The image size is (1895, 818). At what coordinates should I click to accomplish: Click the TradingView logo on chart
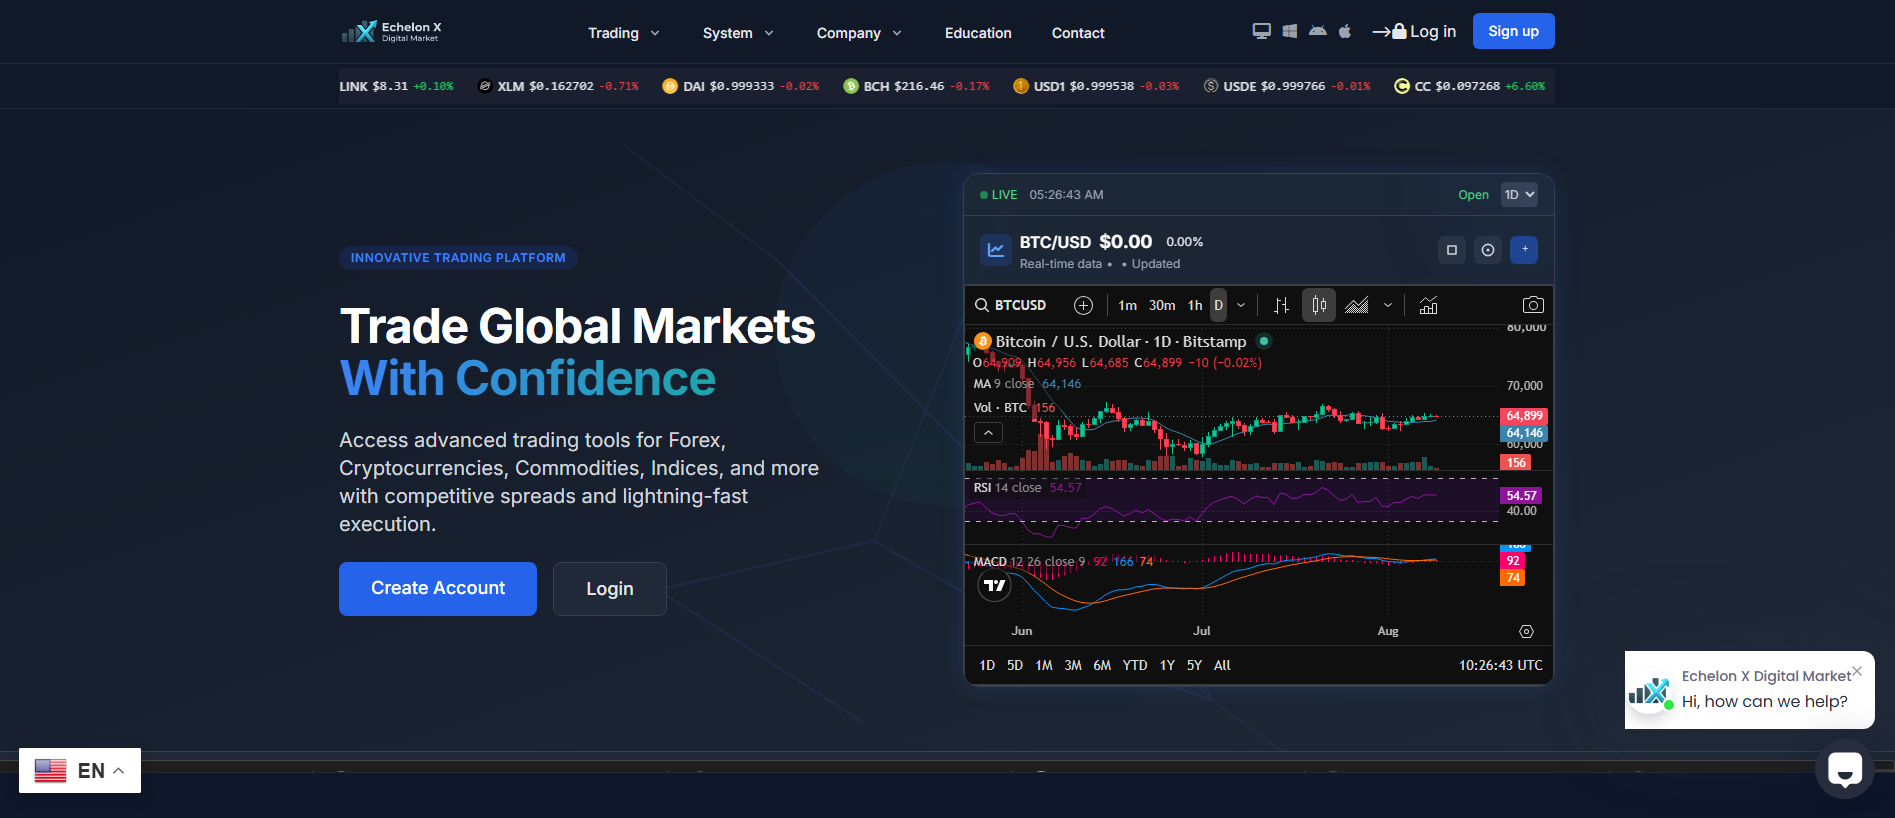pos(994,585)
